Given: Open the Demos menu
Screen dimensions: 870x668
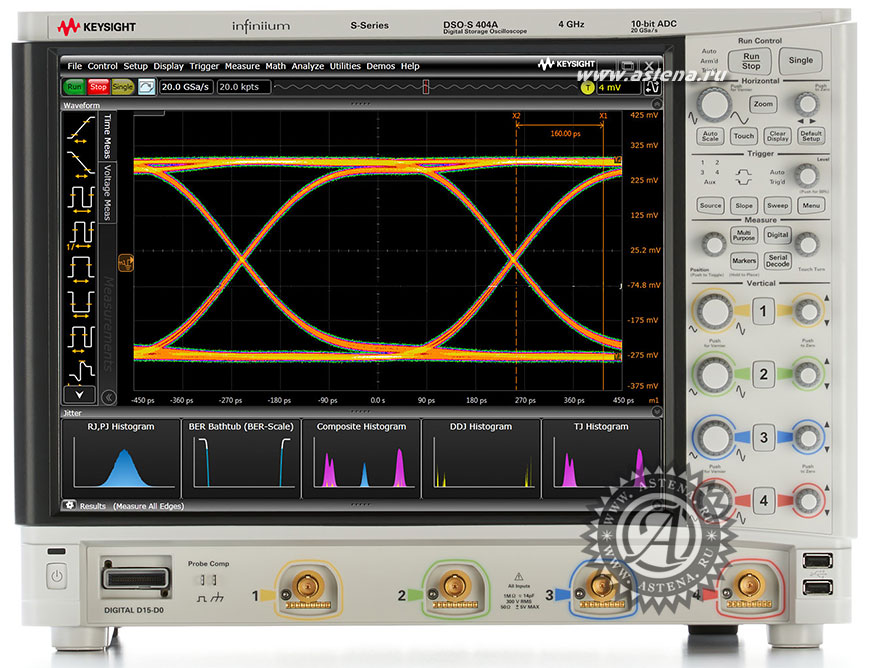Looking at the screenshot, I should point(381,66).
